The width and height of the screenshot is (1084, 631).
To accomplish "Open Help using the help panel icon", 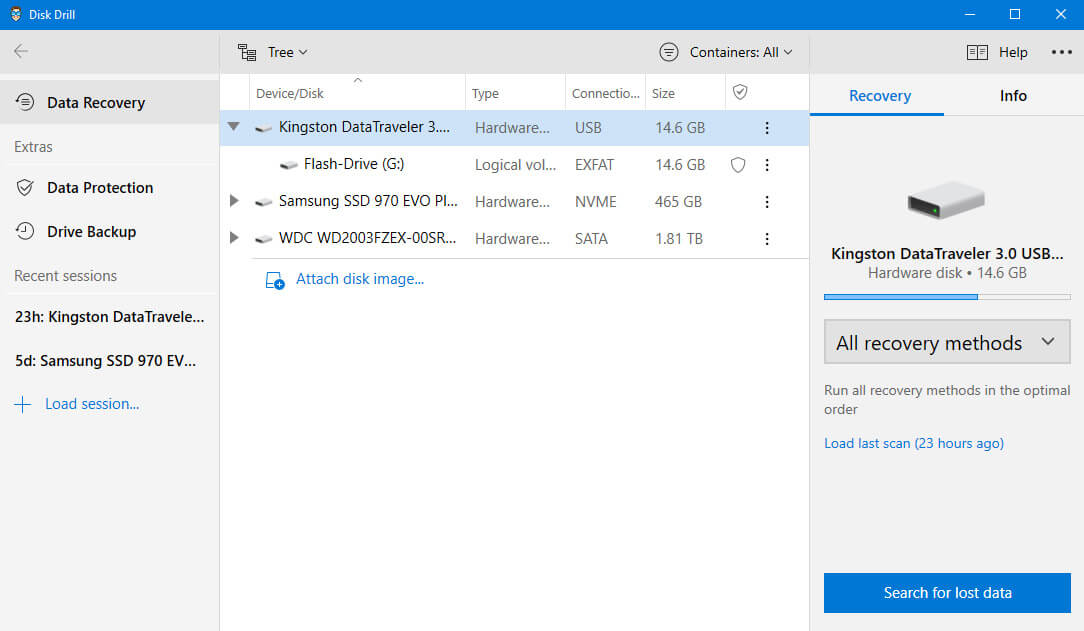I will [x=977, y=51].
